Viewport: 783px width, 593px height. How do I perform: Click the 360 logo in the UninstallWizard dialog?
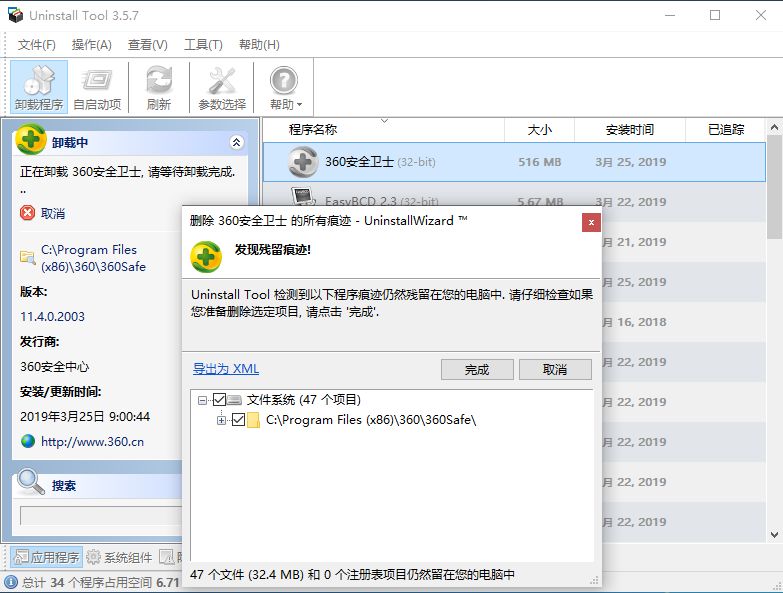(x=206, y=257)
